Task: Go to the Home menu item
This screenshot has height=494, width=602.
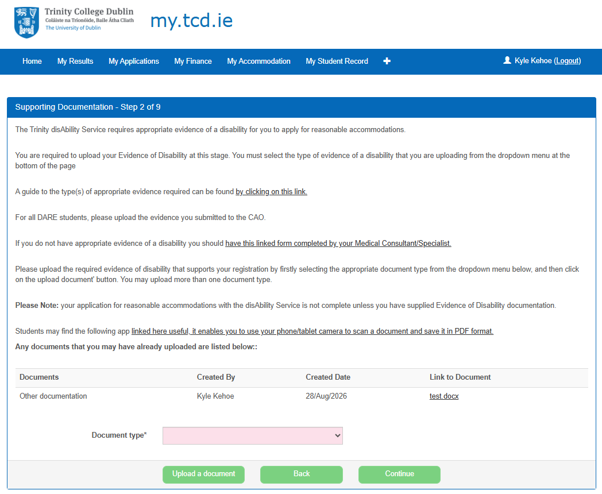Action: 32,61
